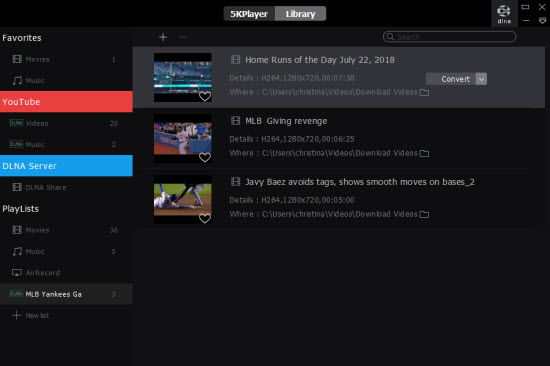Expand the Convert dropdown arrow

pos(481,79)
